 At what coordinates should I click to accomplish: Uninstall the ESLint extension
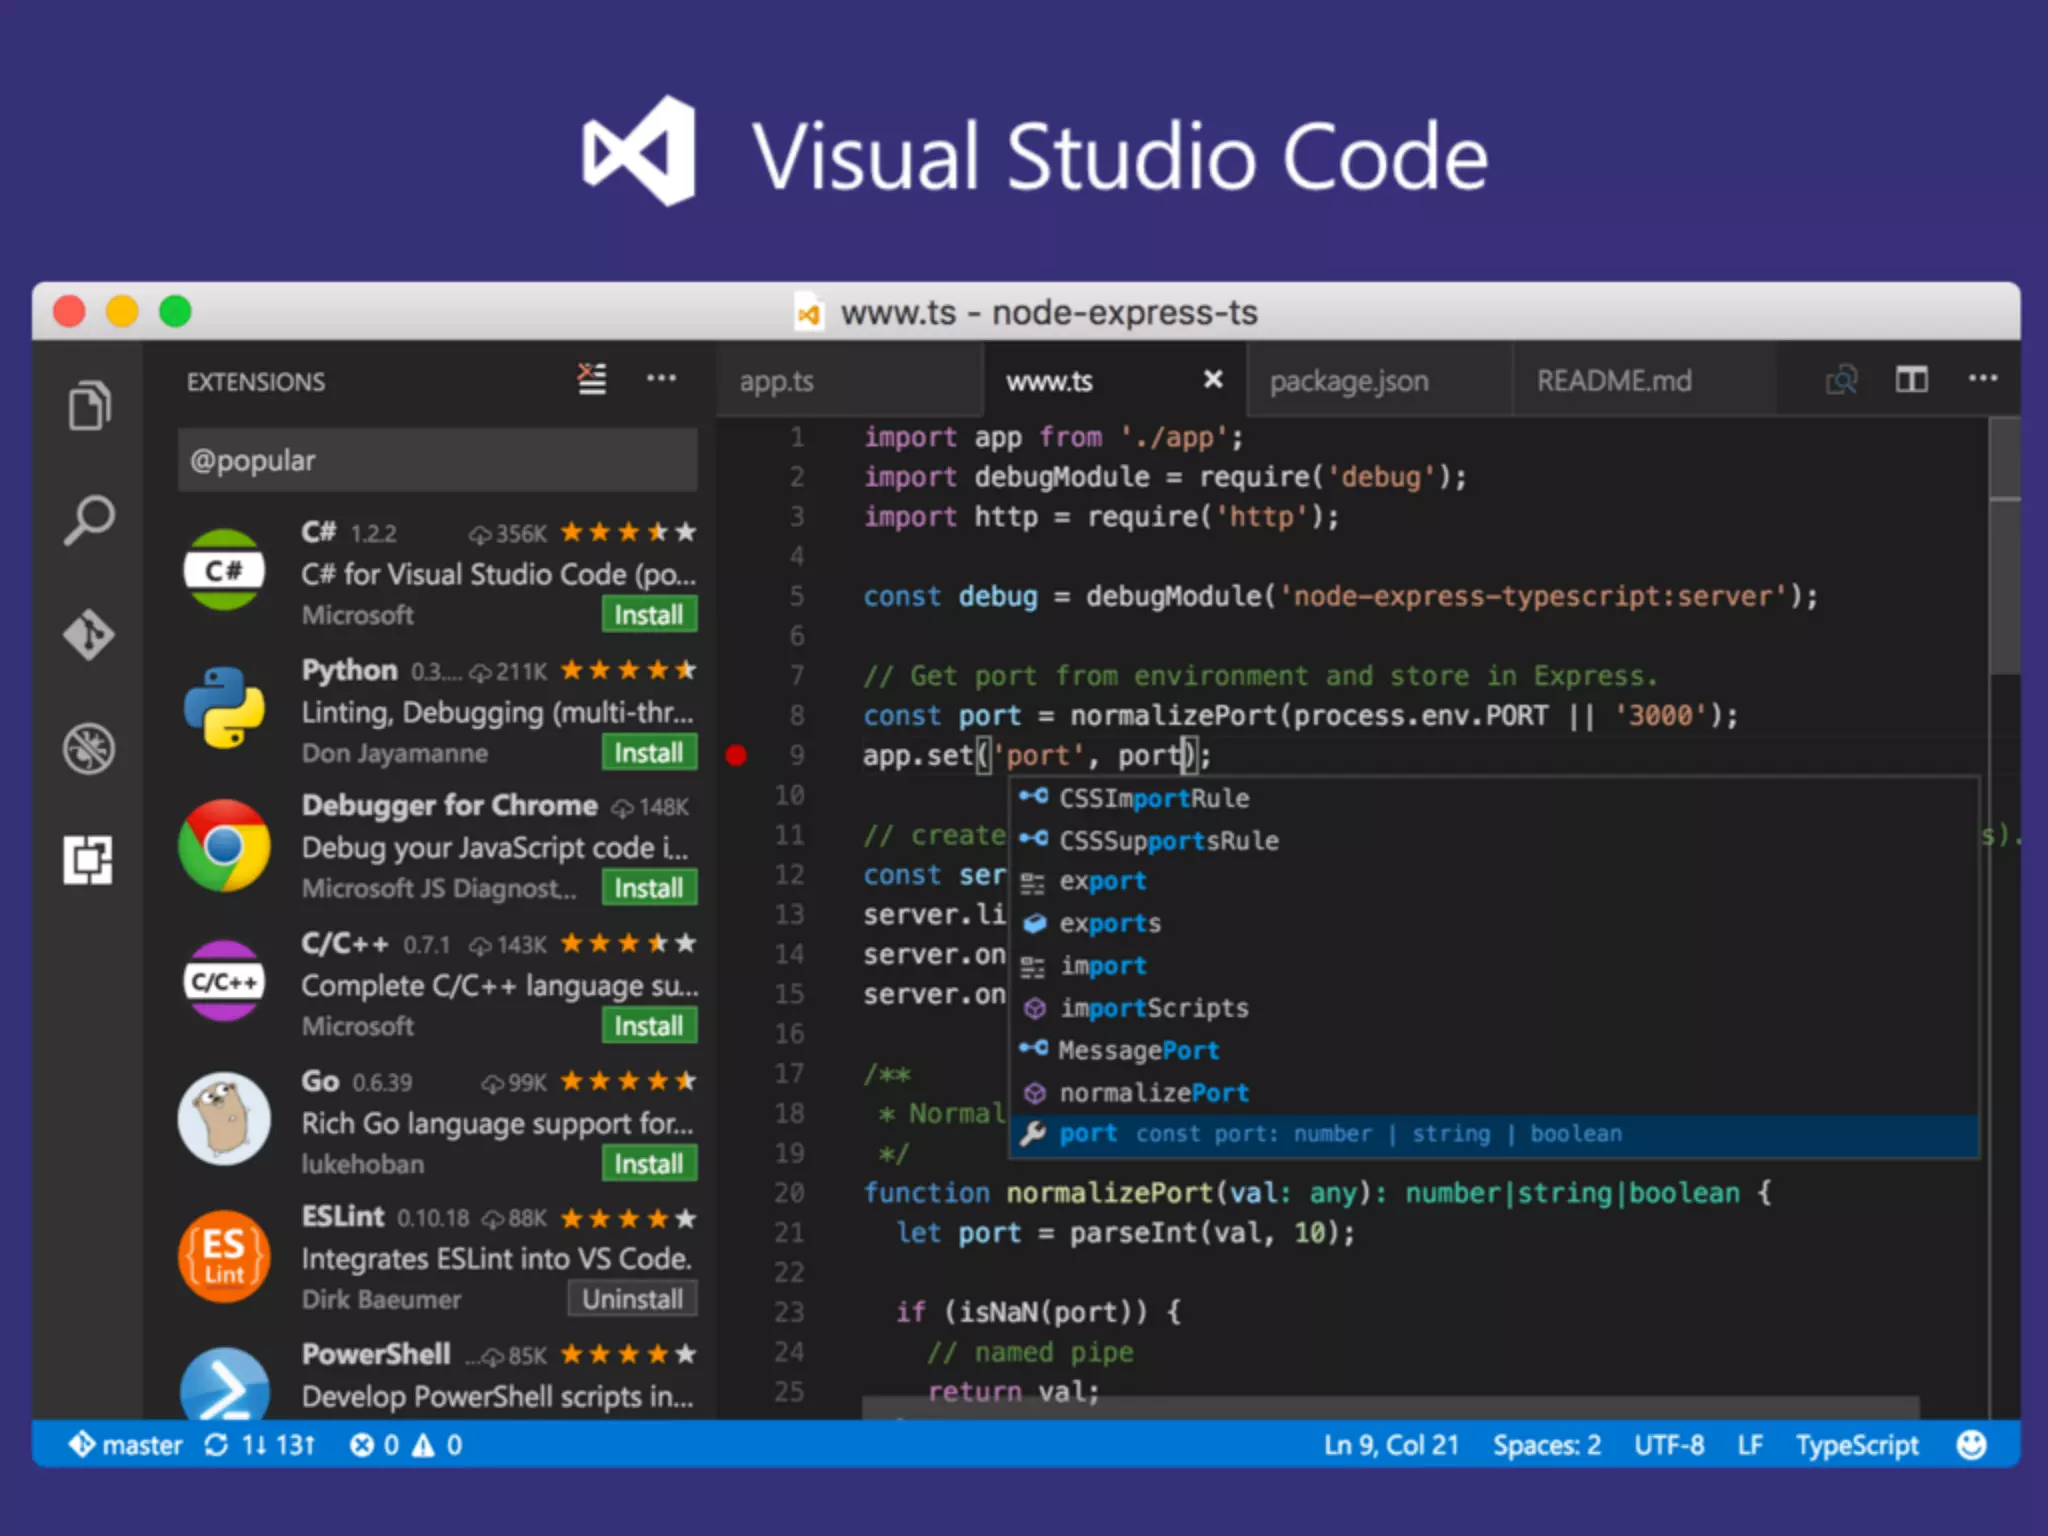coord(632,1299)
